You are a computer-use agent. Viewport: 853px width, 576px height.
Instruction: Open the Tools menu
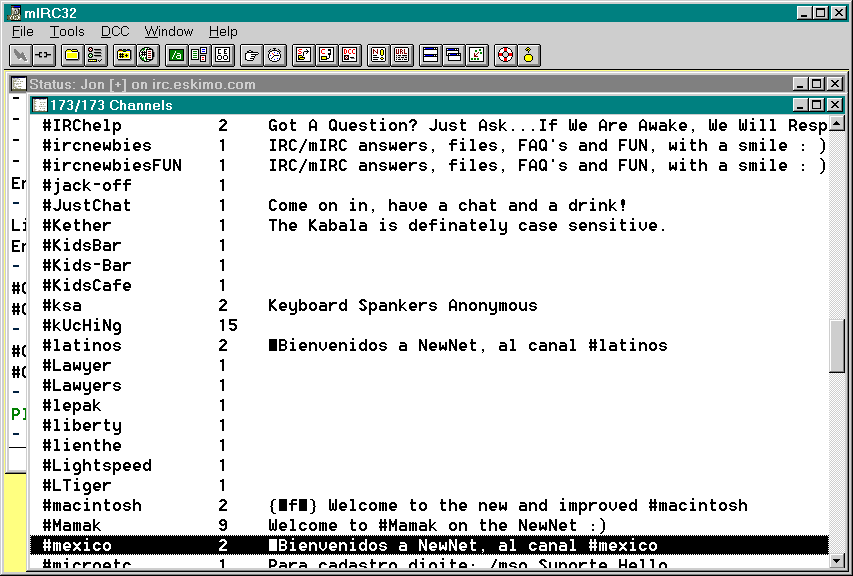[x=67, y=32]
